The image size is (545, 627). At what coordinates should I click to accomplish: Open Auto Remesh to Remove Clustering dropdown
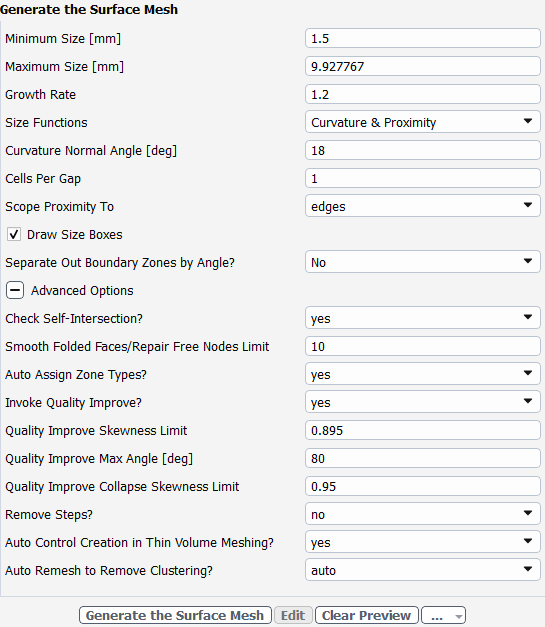click(x=423, y=570)
